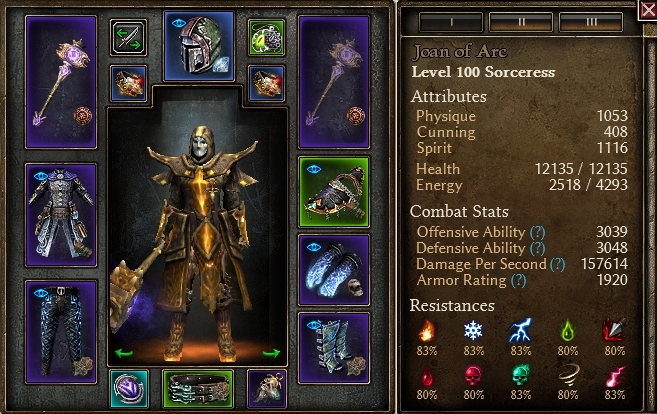Open the green amulet slot
The width and height of the screenshot is (657, 414).
tap(266, 37)
